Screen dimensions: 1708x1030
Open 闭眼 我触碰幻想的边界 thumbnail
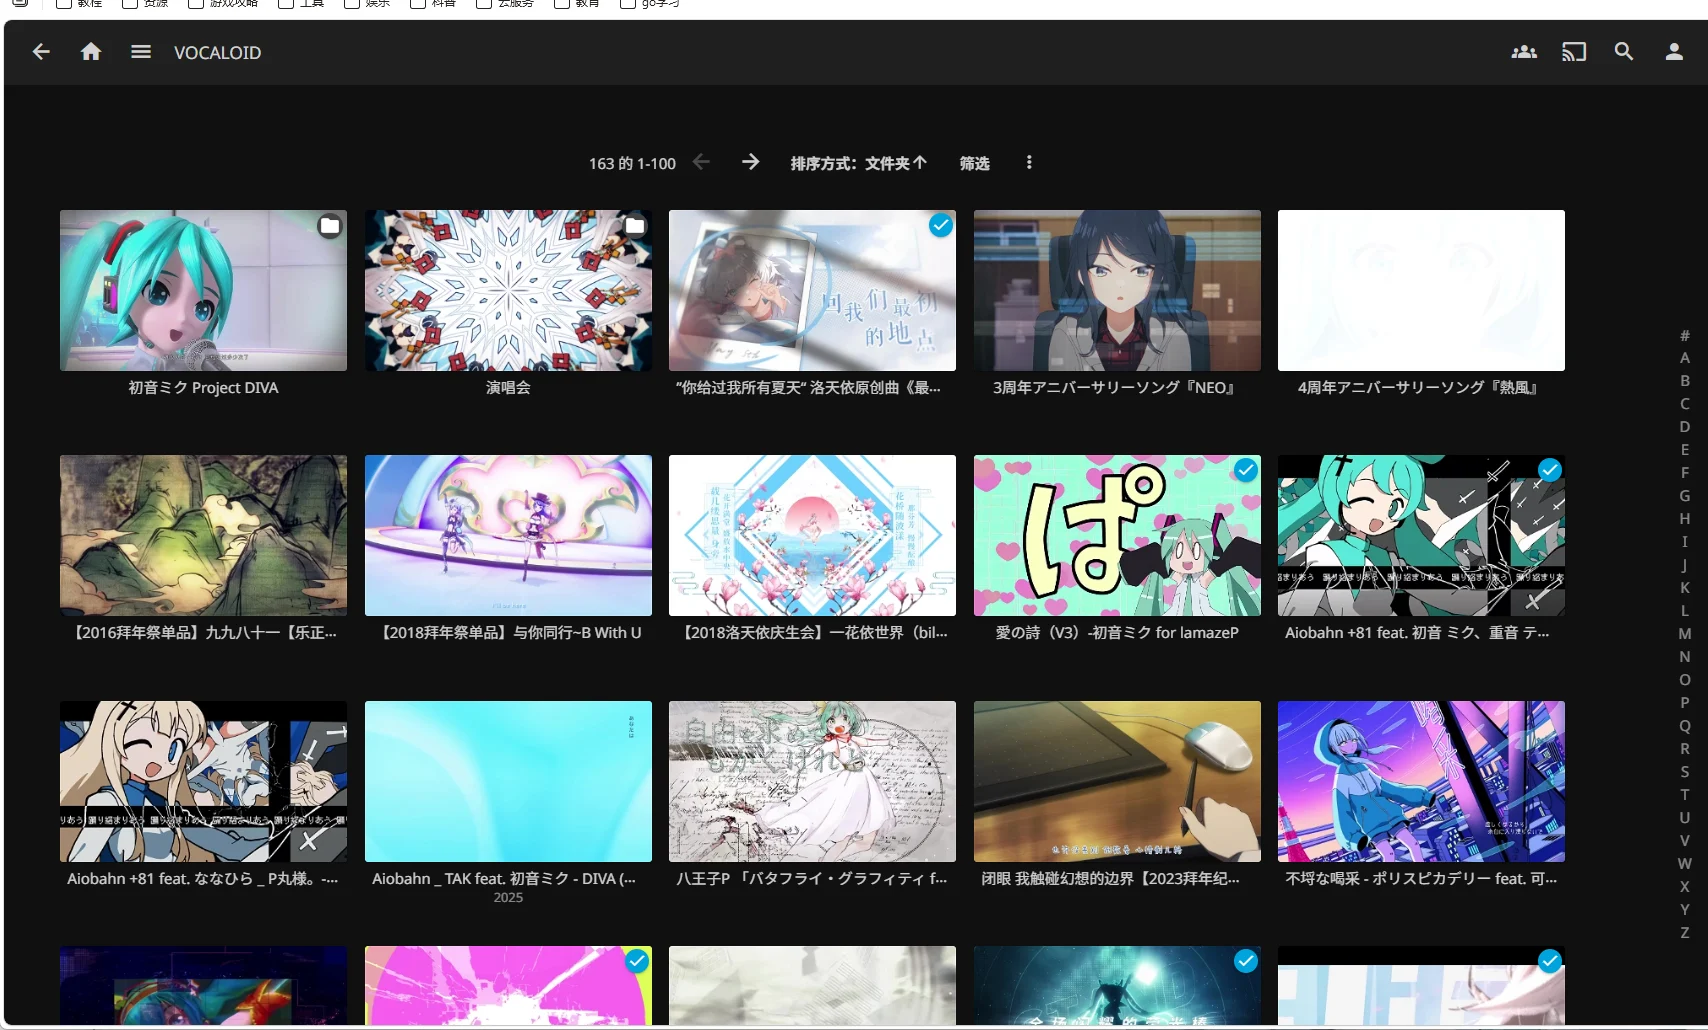coord(1117,781)
